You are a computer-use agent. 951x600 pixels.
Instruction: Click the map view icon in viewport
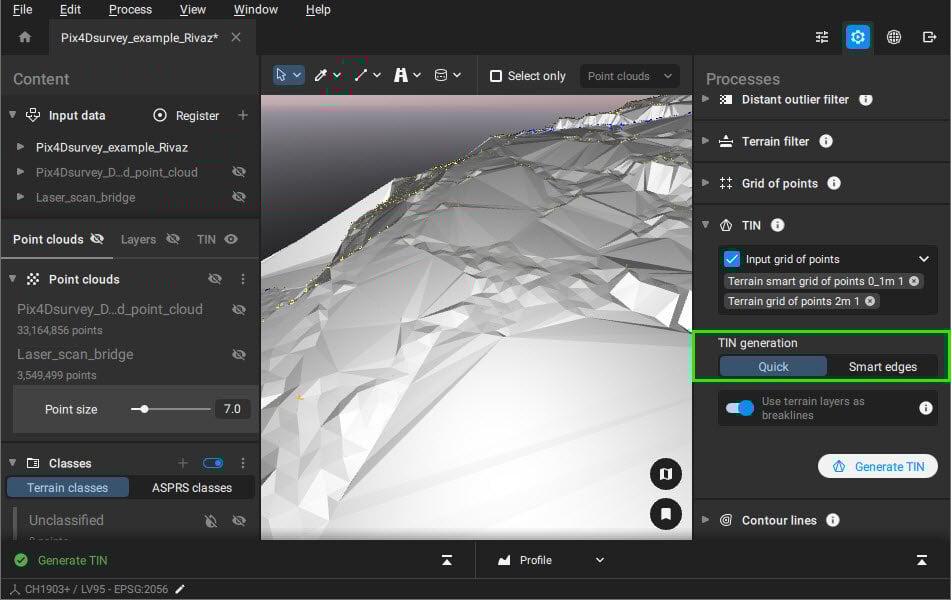point(665,474)
